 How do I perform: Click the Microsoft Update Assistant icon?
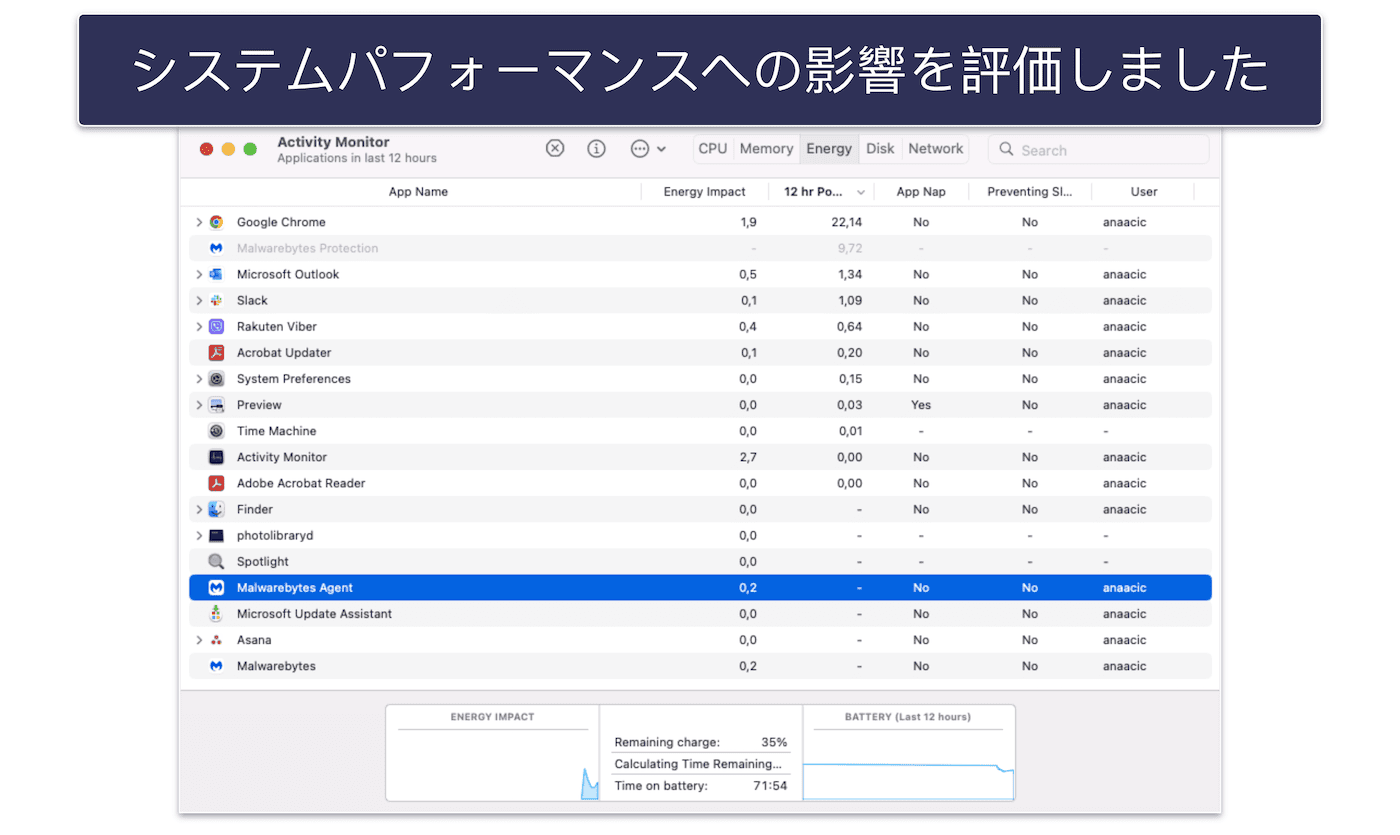[x=216, y=614]
